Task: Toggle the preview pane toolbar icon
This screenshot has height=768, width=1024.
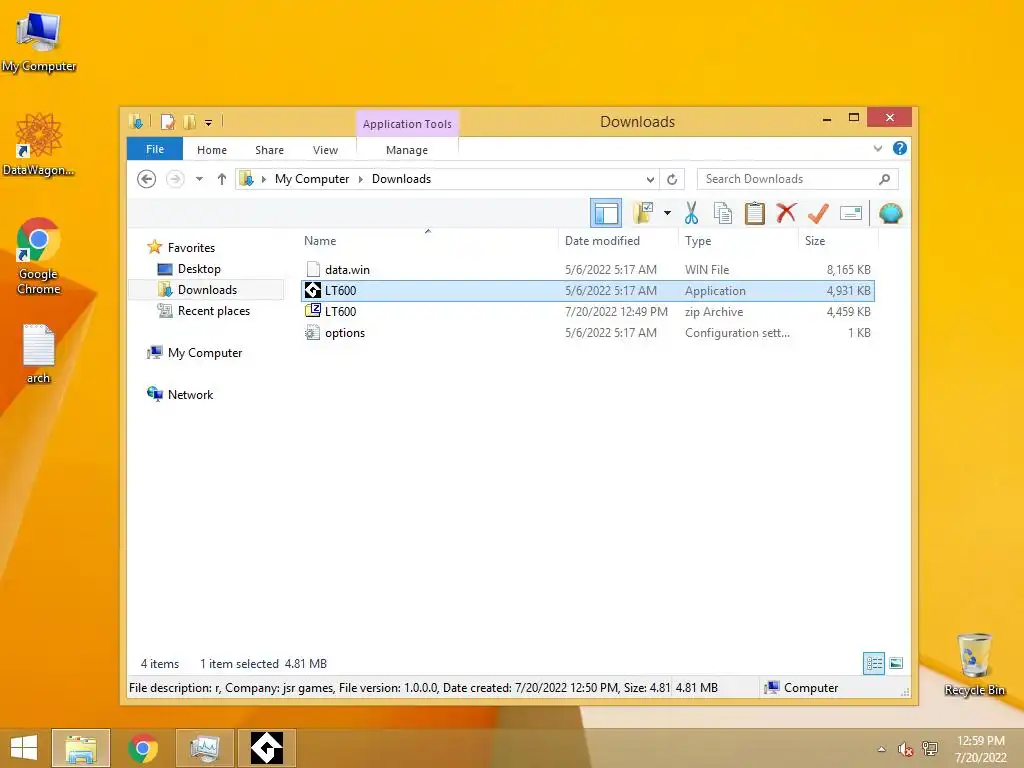Action: 605,213
